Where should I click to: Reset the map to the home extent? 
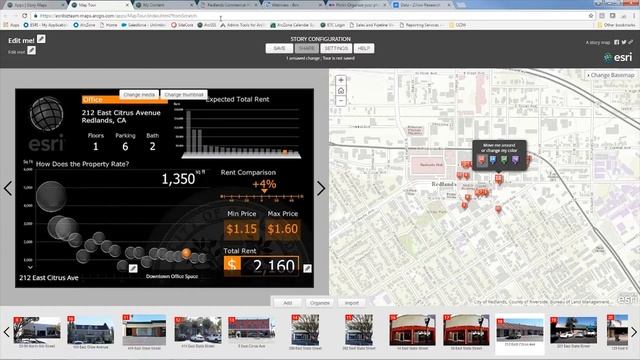click(341, 91)
